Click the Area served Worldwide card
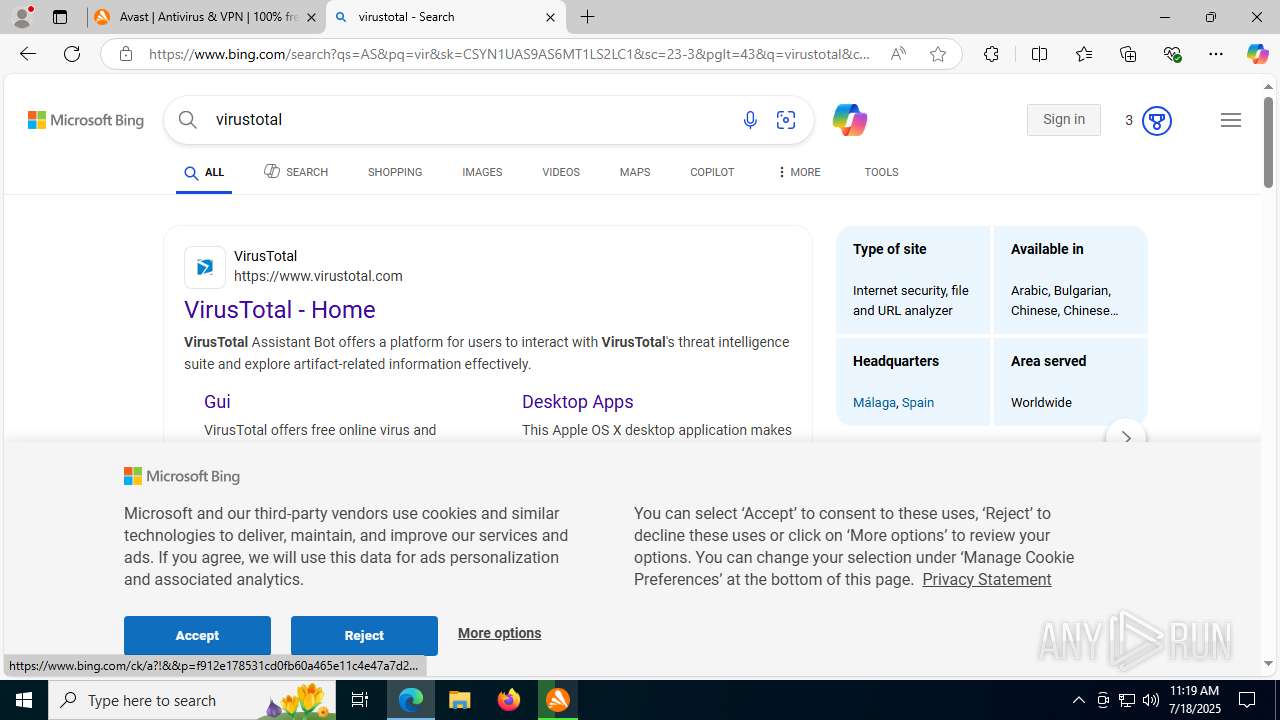 (x=1070, y=382)
